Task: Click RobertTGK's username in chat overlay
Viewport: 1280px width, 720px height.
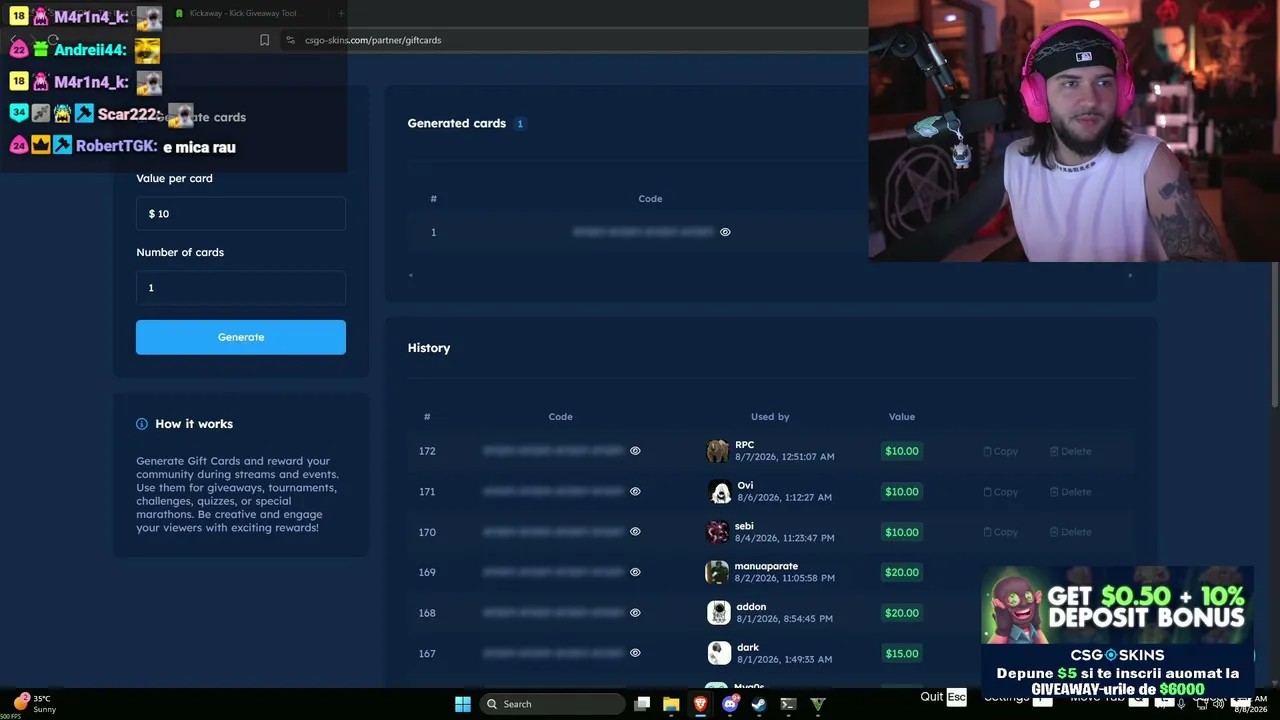Action: [116, 146]
